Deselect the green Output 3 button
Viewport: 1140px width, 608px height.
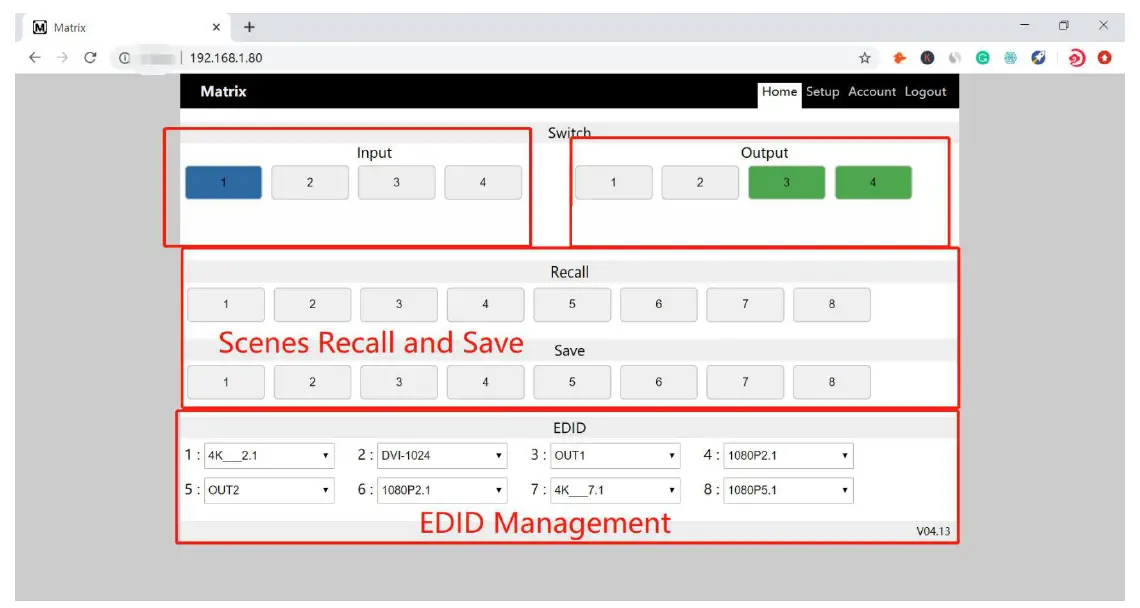coord(786,182)
